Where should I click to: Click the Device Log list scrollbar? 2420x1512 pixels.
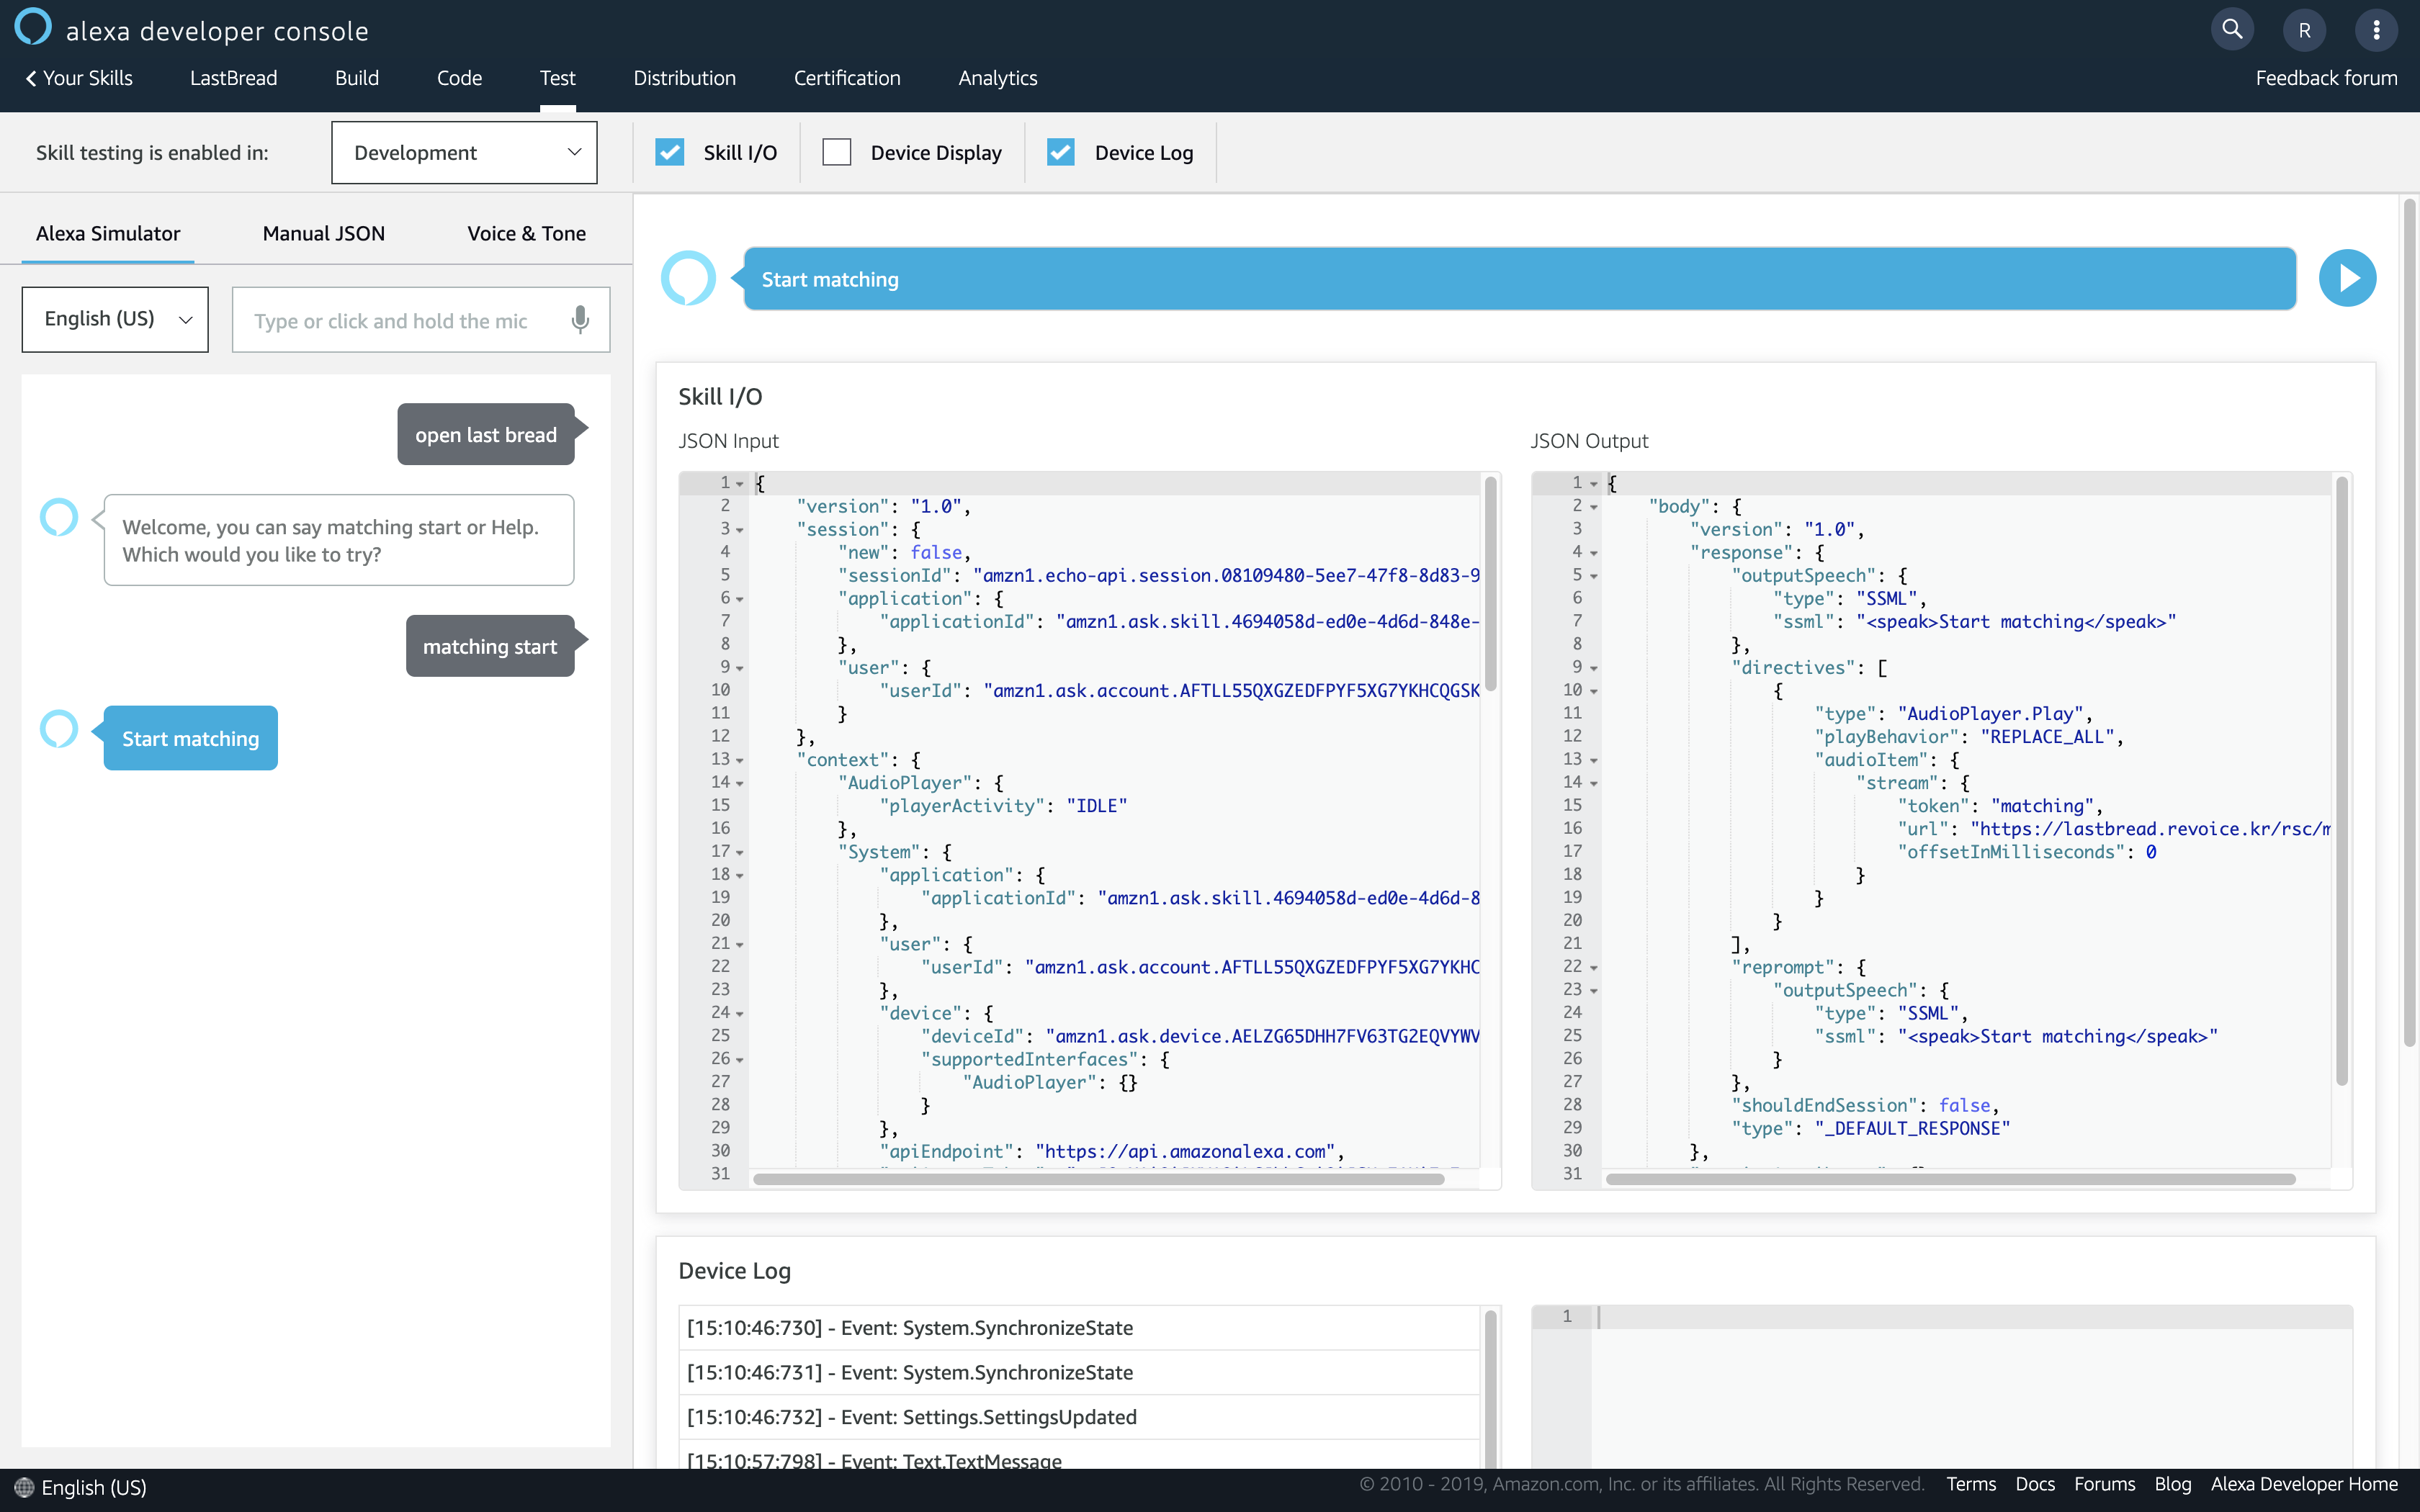tap(1490, 1390)
